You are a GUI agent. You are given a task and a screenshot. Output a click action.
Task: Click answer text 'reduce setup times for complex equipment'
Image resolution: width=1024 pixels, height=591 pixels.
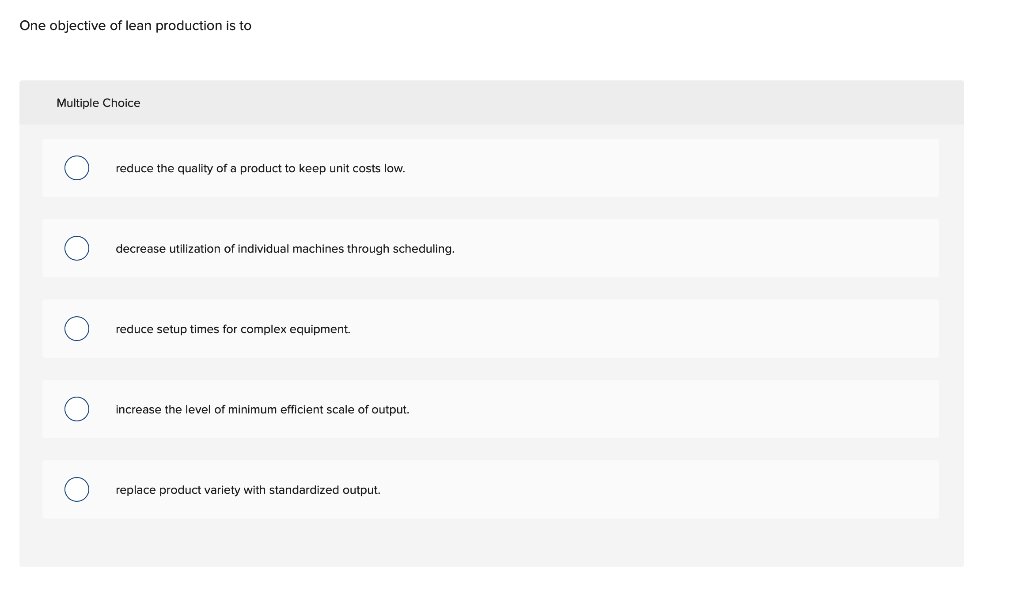coord(233,329)
